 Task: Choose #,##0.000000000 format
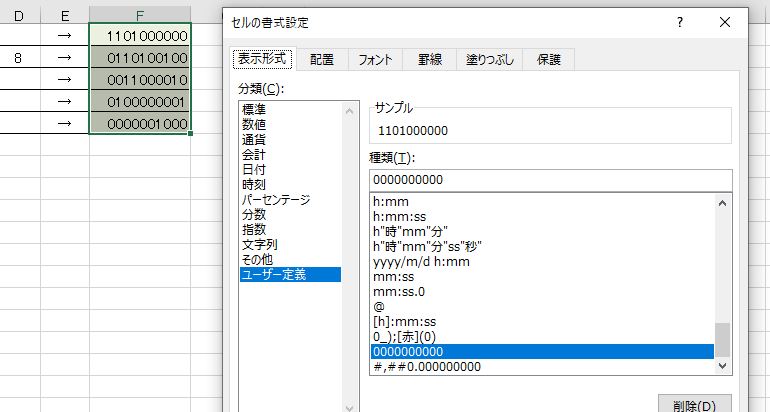pos(542,367)
